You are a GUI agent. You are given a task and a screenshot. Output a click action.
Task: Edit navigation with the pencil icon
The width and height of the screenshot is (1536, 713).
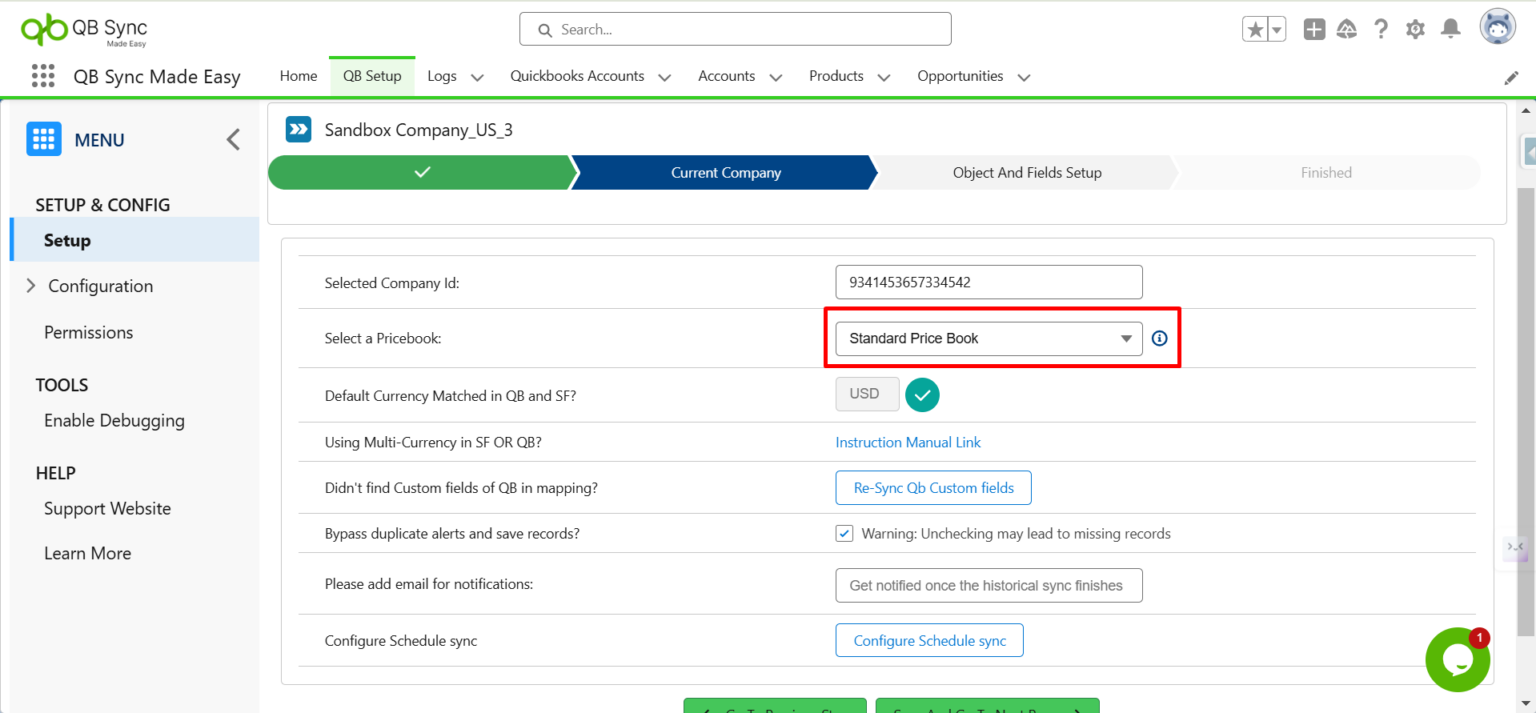point(1511,77)
